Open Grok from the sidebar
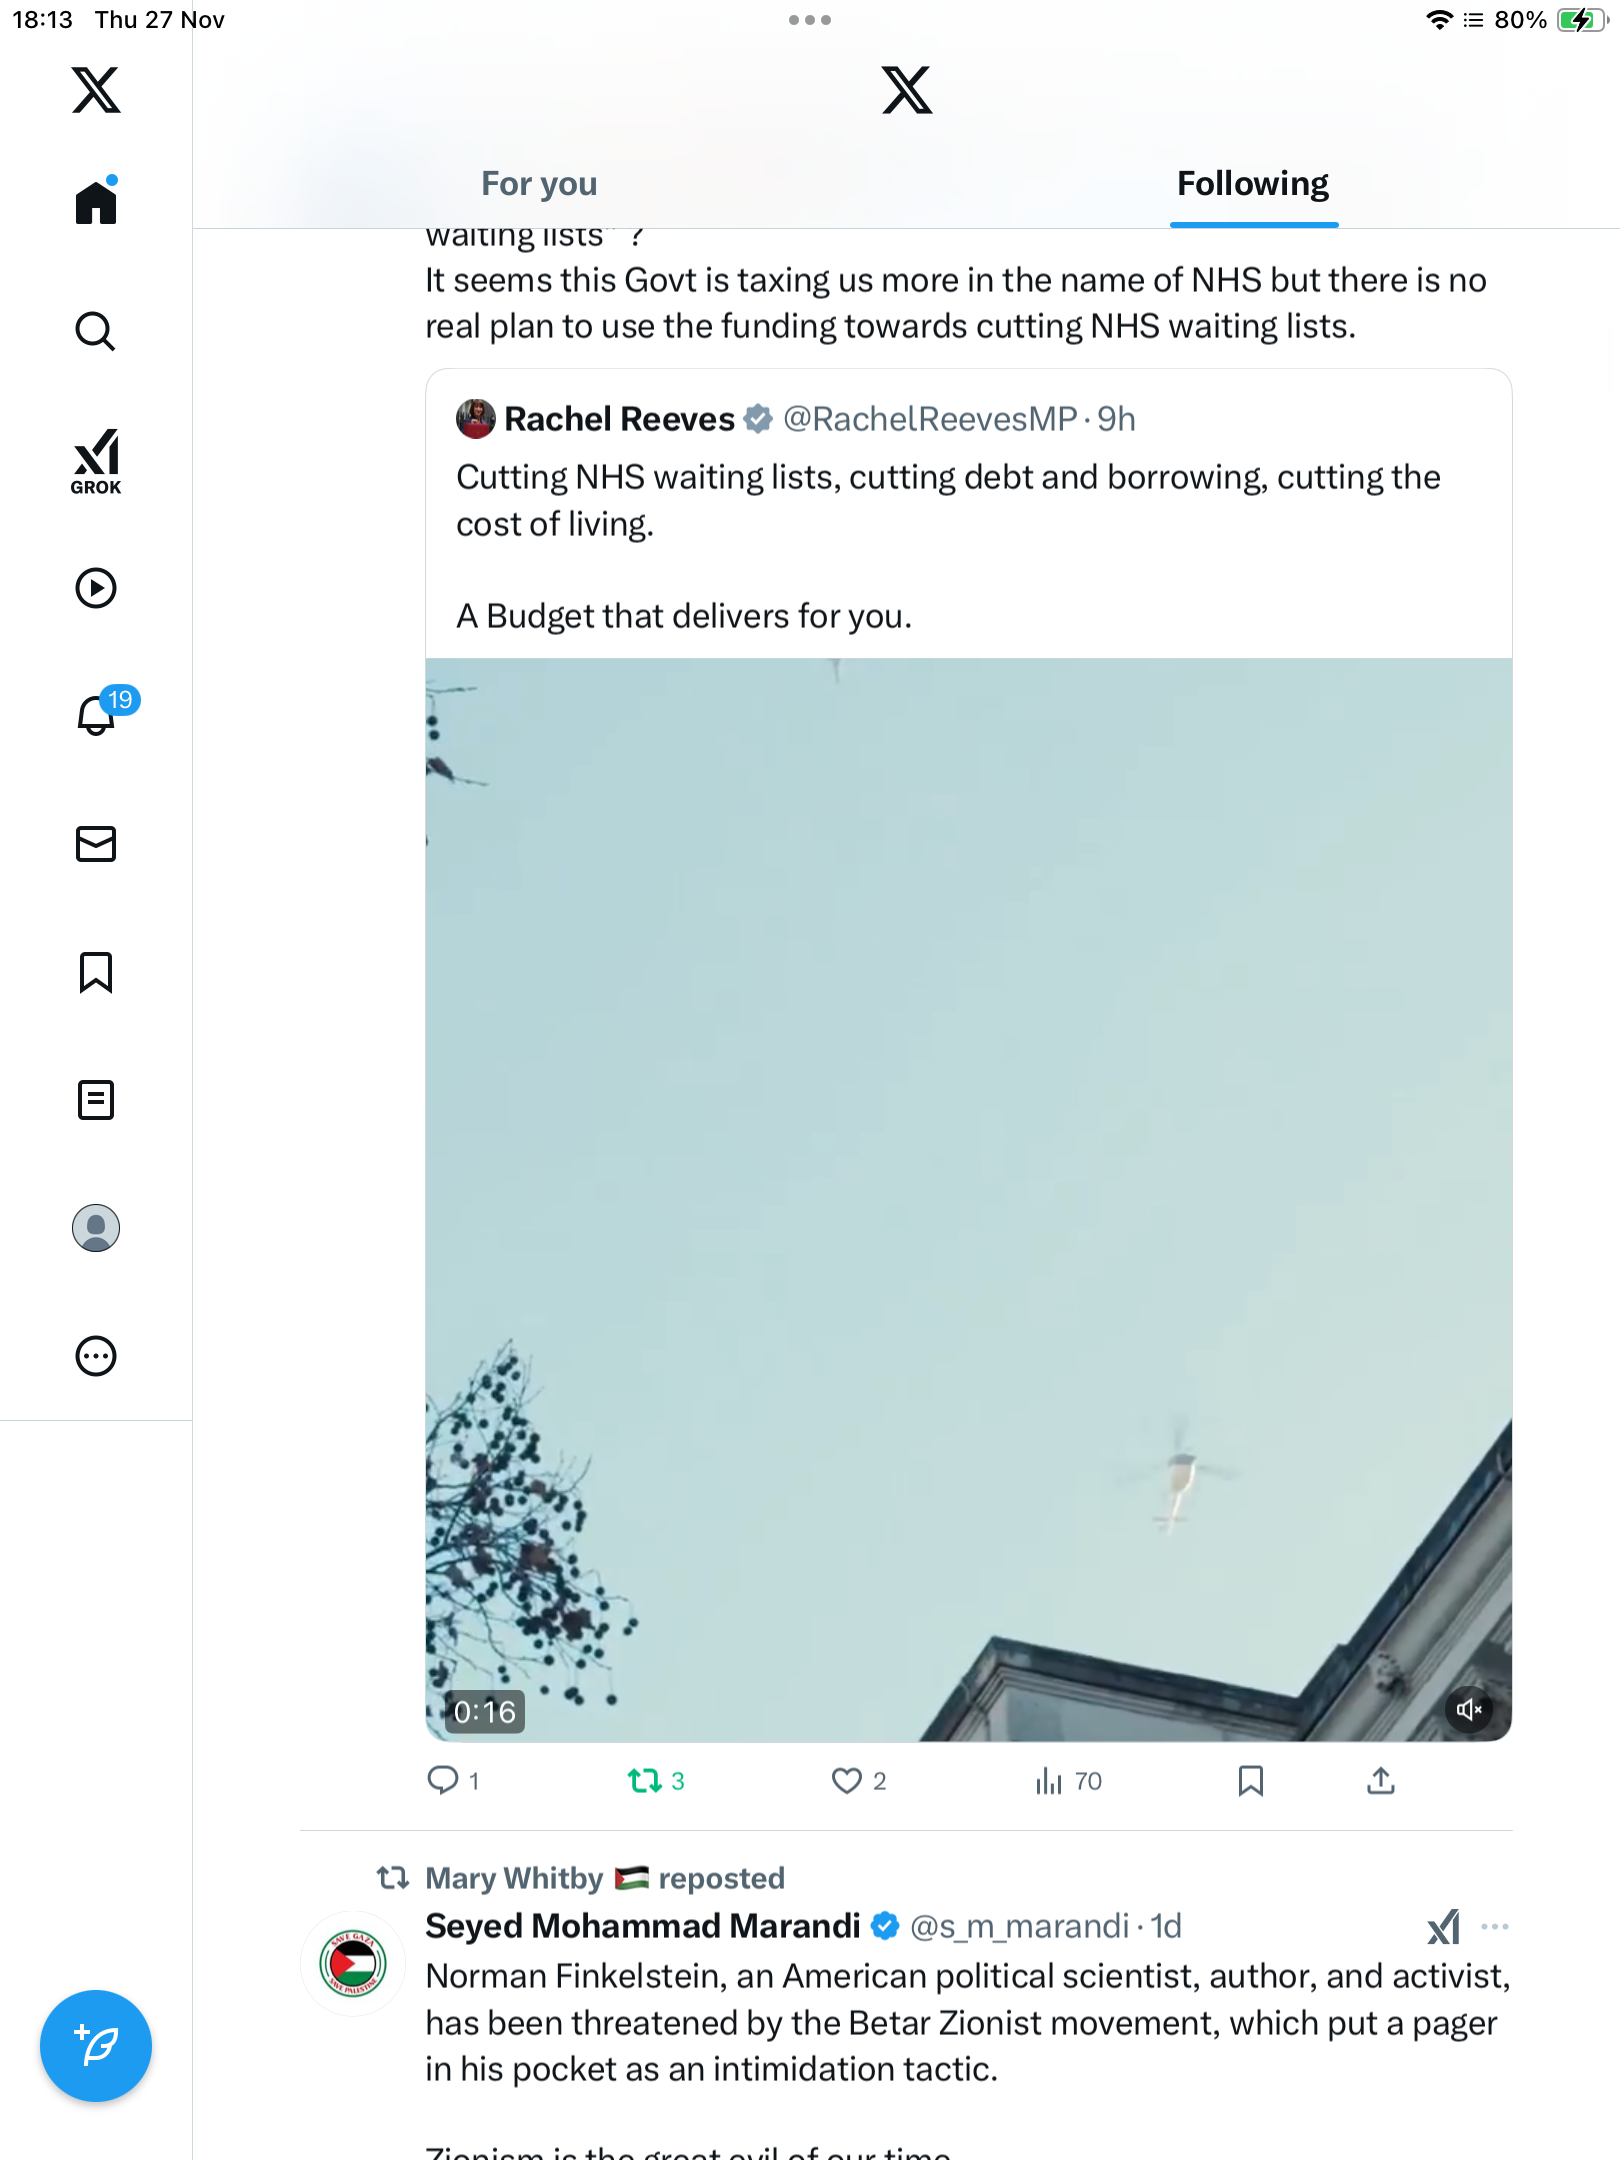Viewport: 1620px width, 2160px height. [96, 461]
